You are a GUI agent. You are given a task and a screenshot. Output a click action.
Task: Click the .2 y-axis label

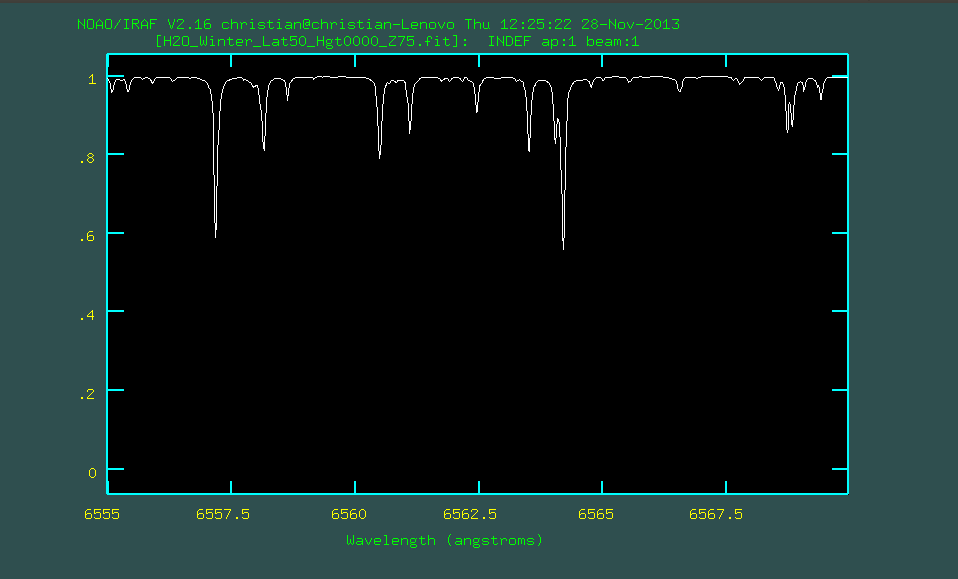coord(88,394)
